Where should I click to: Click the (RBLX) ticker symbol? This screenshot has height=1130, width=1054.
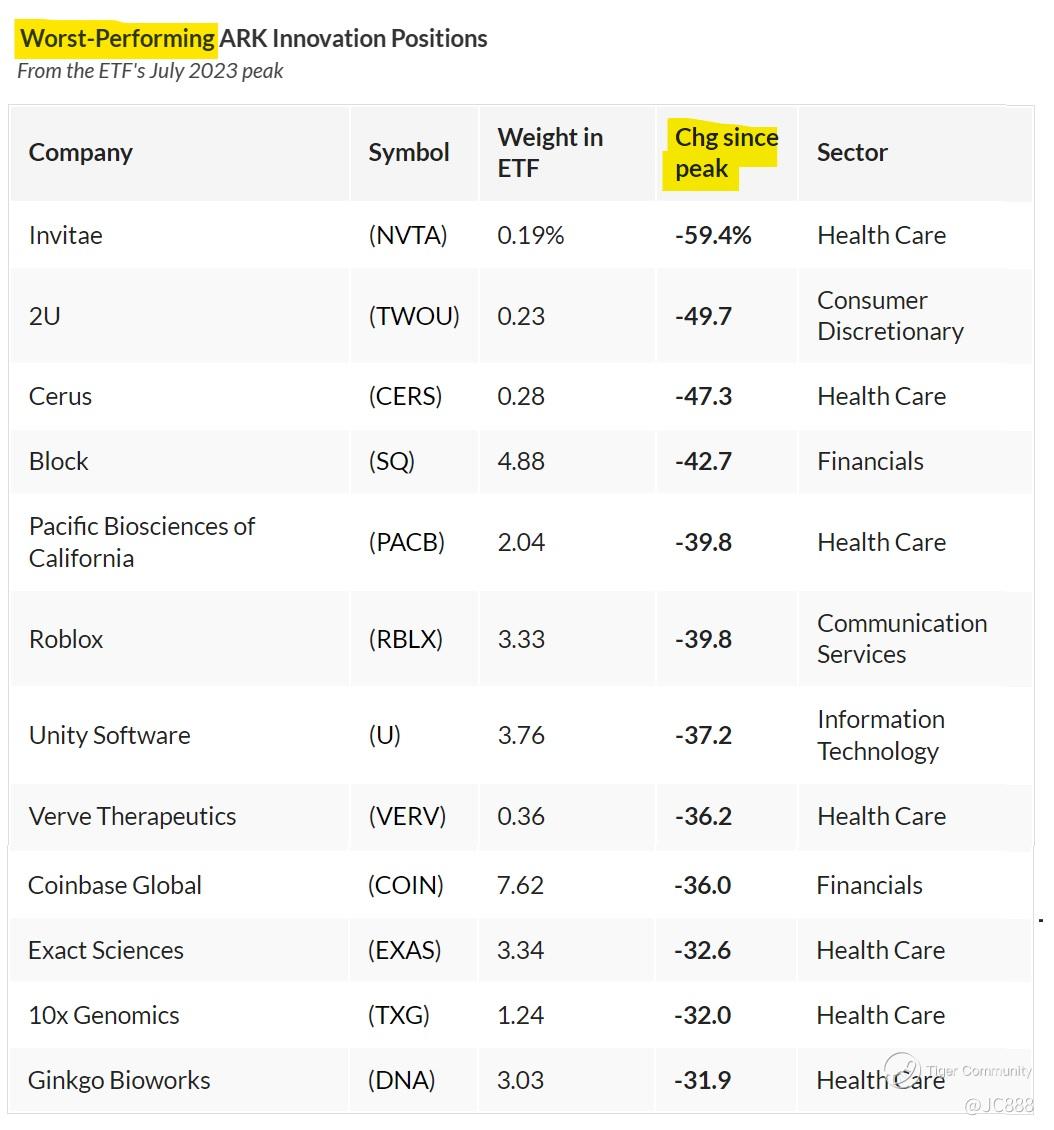point(405,639)
